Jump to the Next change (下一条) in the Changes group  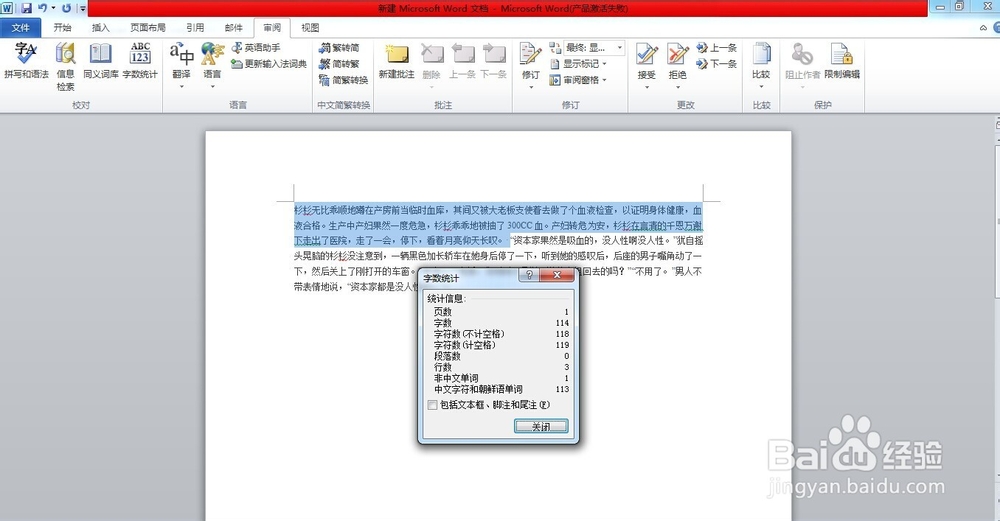tap(717, 64)
